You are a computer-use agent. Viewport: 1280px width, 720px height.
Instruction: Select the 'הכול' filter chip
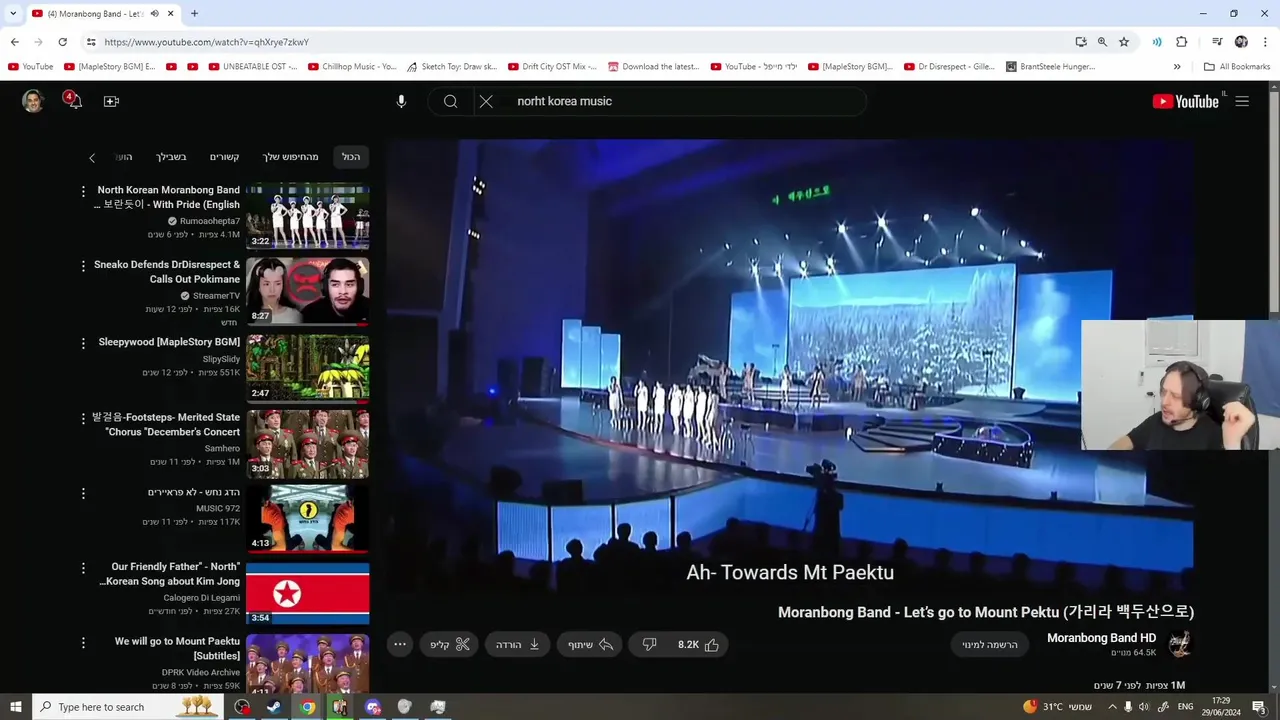click(x=351, y=157)
